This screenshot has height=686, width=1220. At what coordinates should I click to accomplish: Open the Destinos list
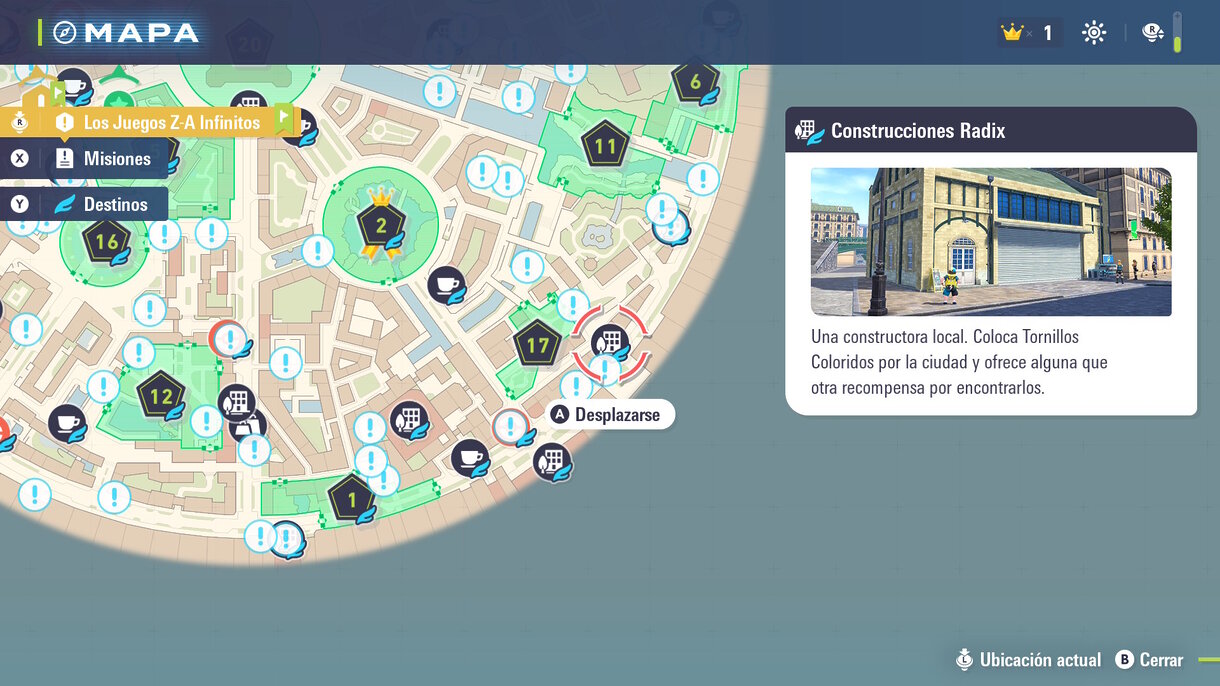pyautogui.click(x=115, y=204)
